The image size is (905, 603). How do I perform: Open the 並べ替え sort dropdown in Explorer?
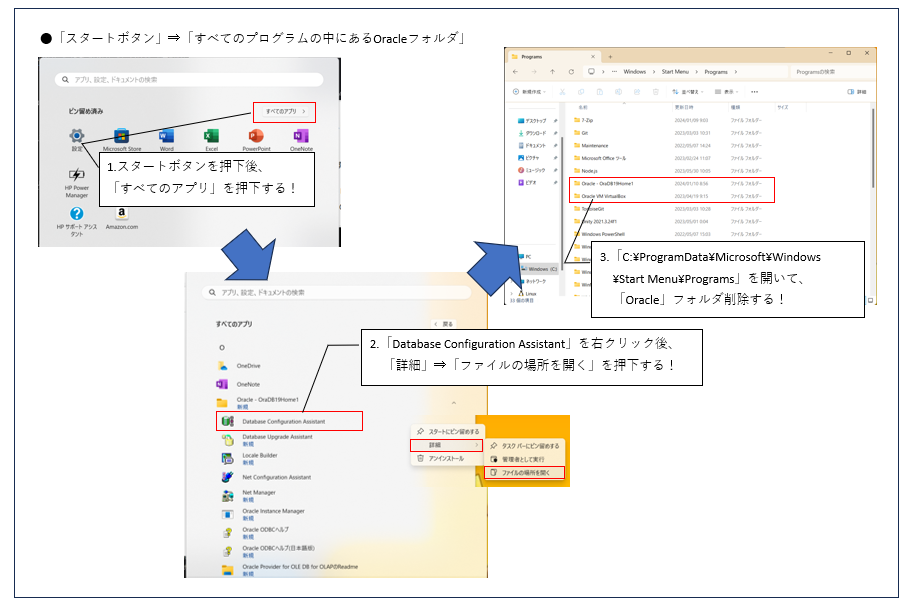click(x=688, y=90)
